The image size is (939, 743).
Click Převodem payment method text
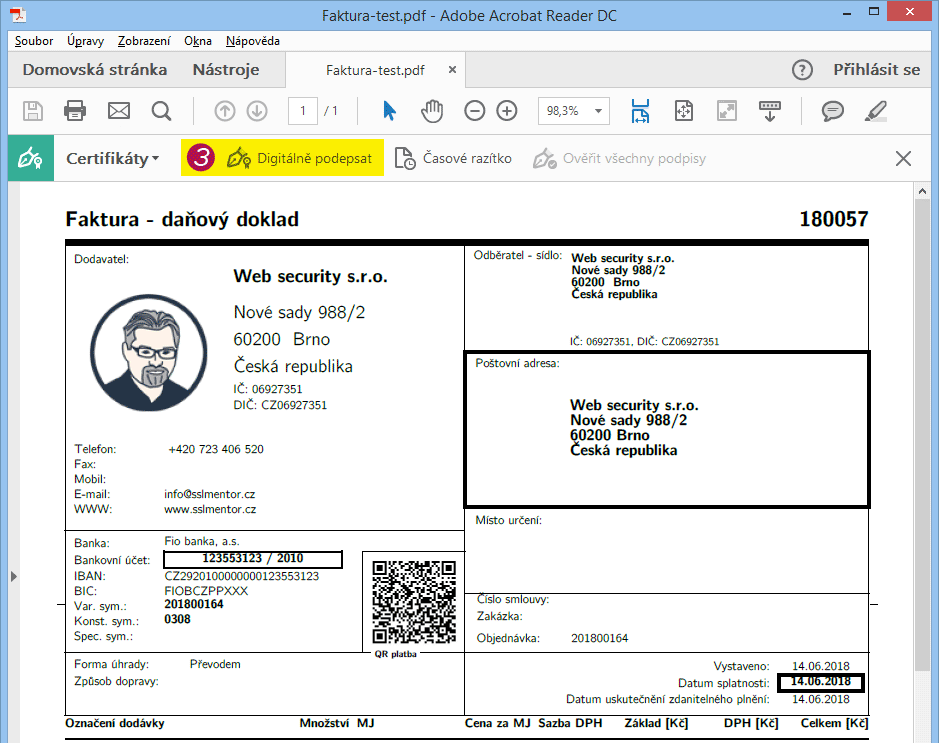click(215, 664)
